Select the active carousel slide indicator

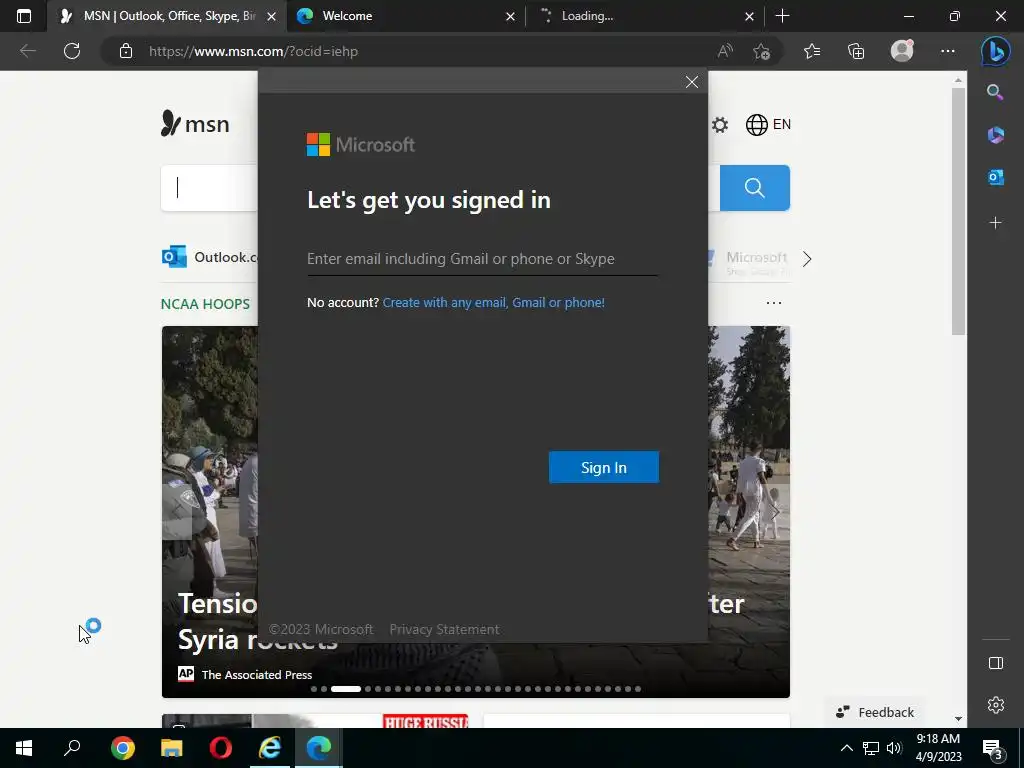345,689
